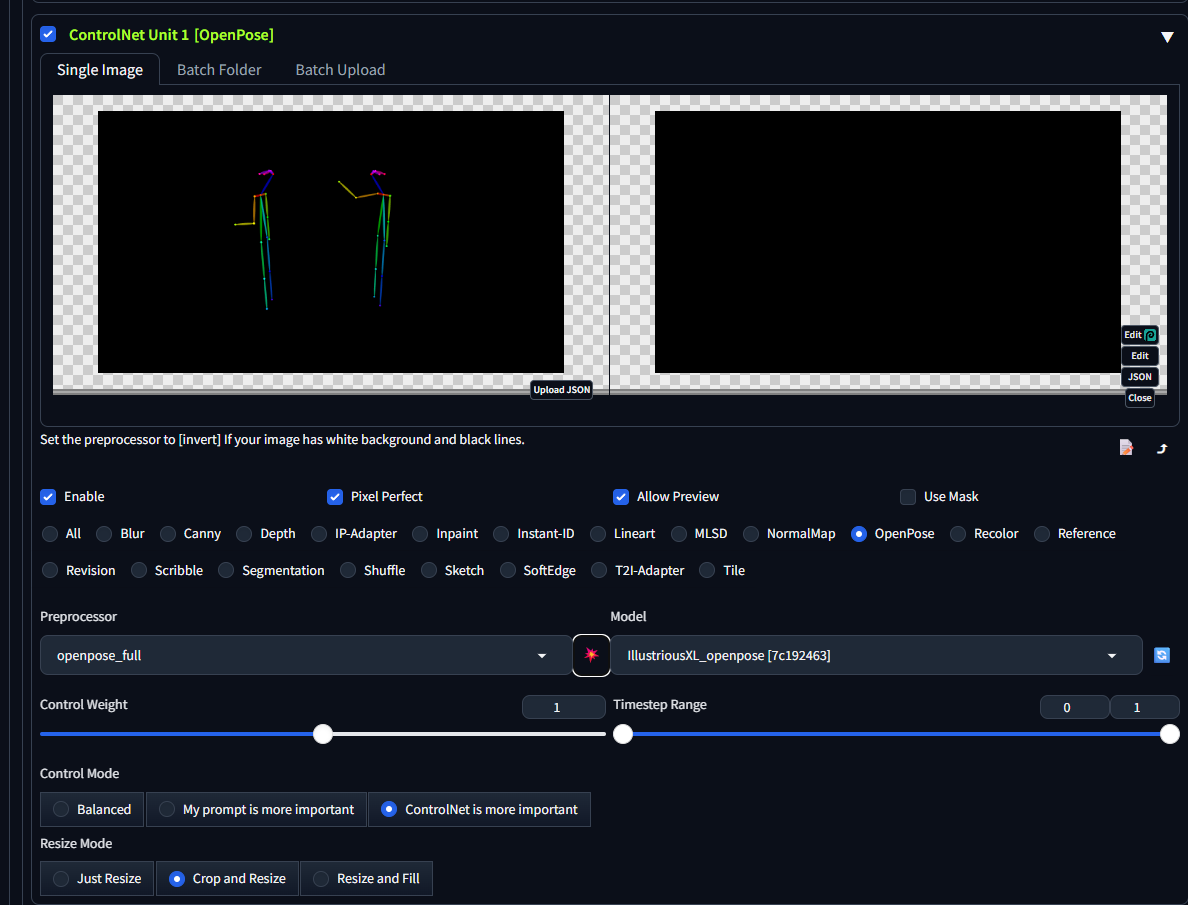Pick the Inpaint control type
Image resolution: width=1188 pixels, height=905 pixels.
[446, 534]
